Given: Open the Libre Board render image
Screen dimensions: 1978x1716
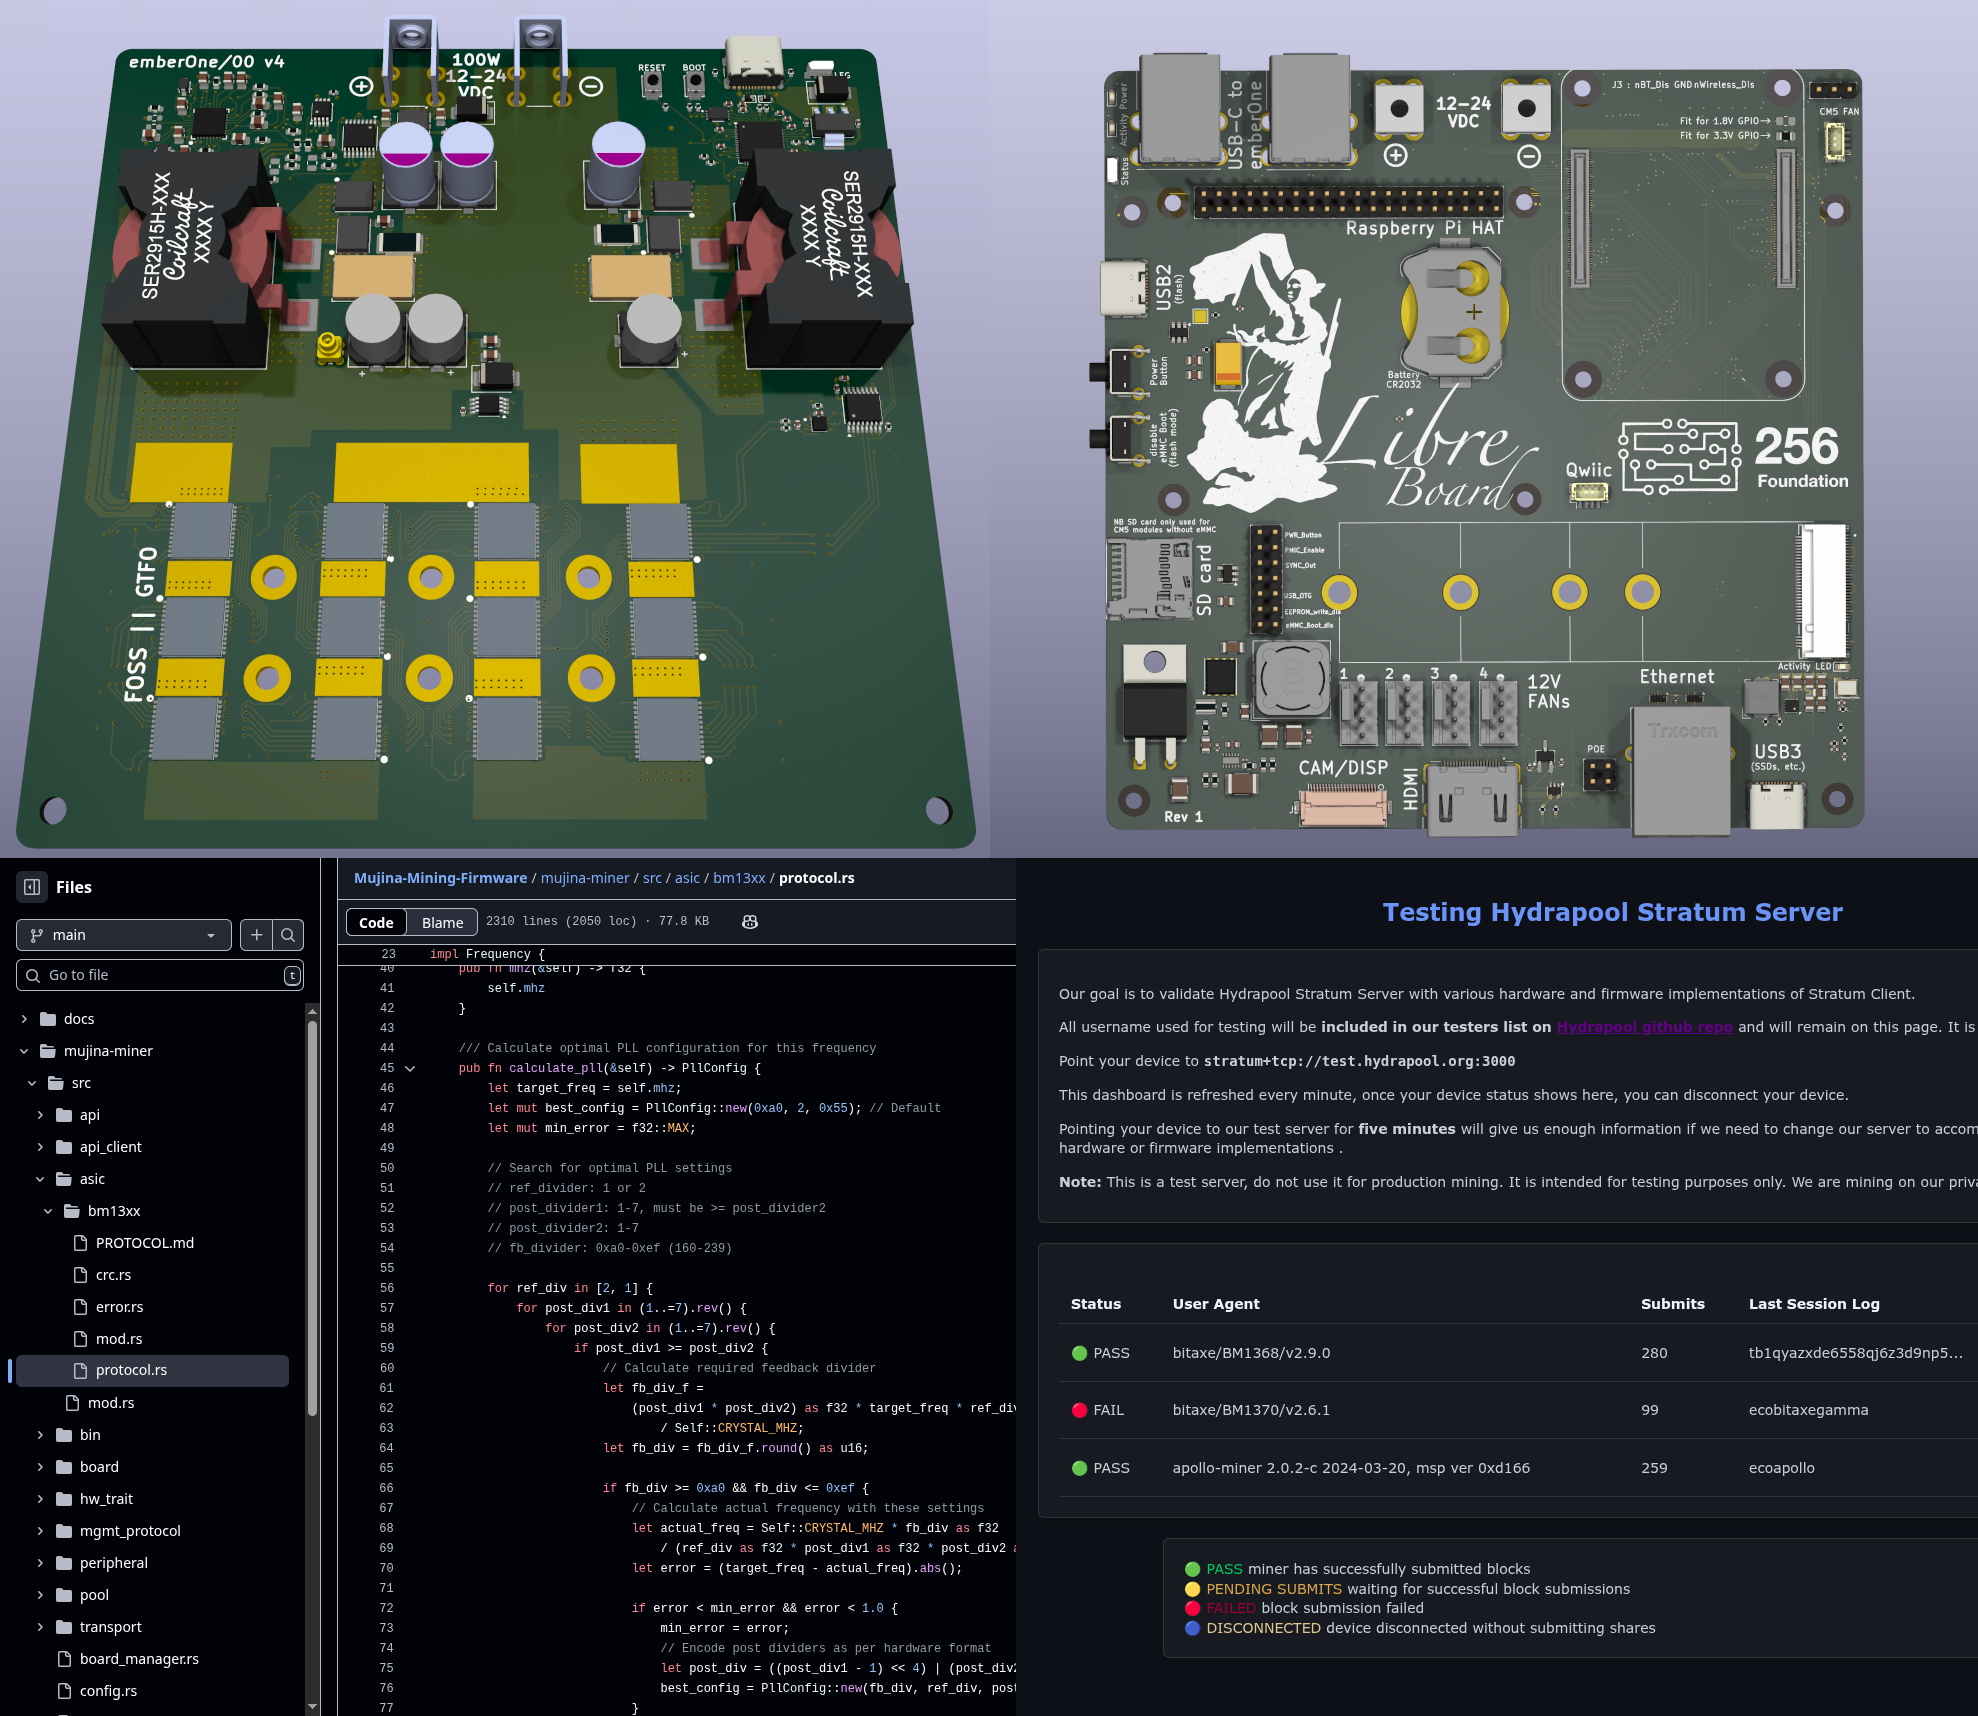Looking at the screenshot, I should [x=1484, y=428].
